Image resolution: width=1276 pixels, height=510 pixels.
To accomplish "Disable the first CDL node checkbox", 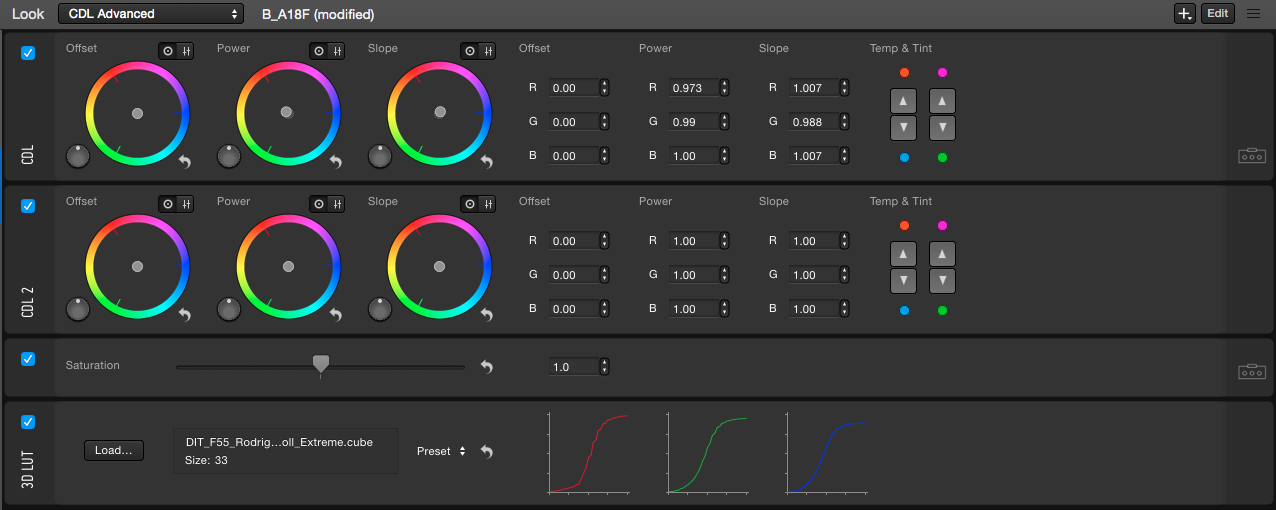I will coord(28,53).
